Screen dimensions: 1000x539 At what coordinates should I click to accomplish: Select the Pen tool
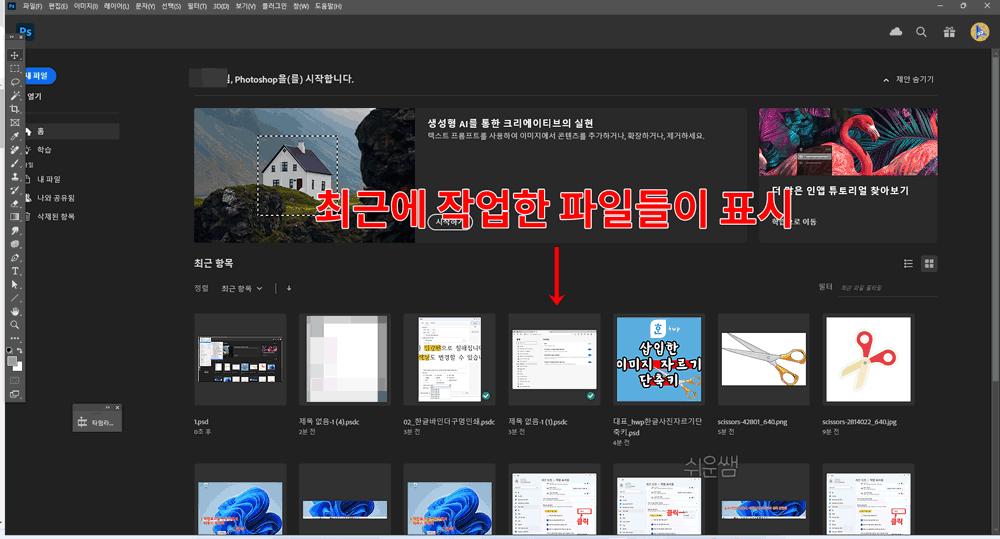(x=15, y=258)
